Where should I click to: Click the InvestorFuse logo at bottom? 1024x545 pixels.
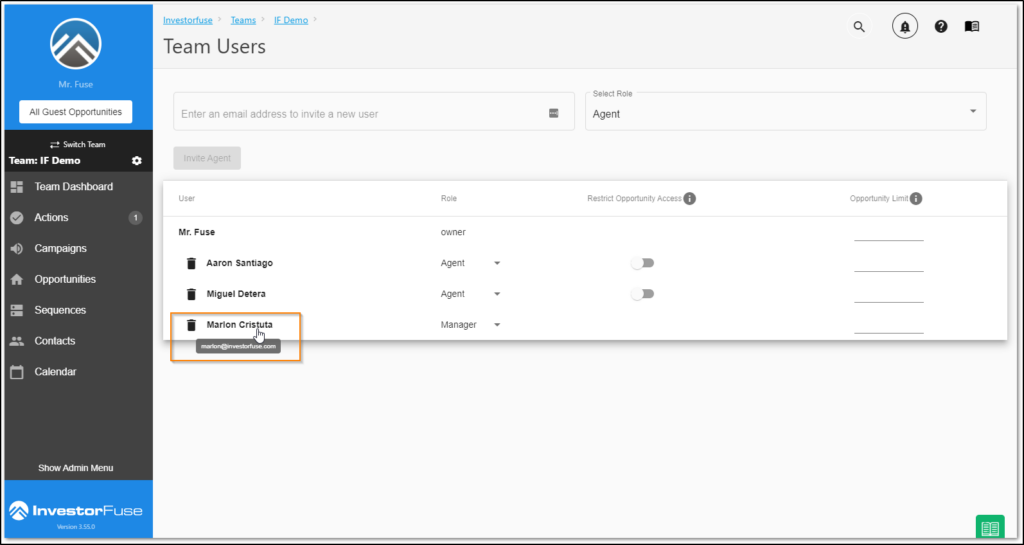(x=76, y=511)
